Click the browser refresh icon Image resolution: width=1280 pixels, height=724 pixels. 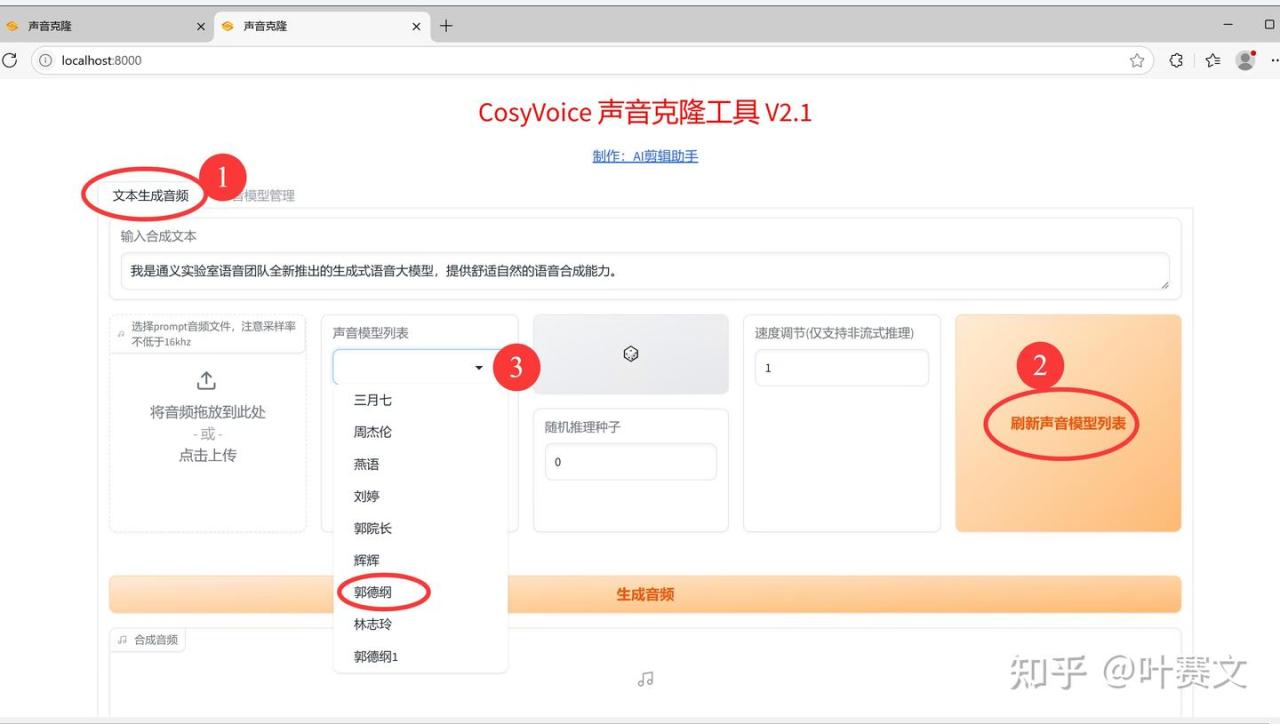click(x=10, y=60)
